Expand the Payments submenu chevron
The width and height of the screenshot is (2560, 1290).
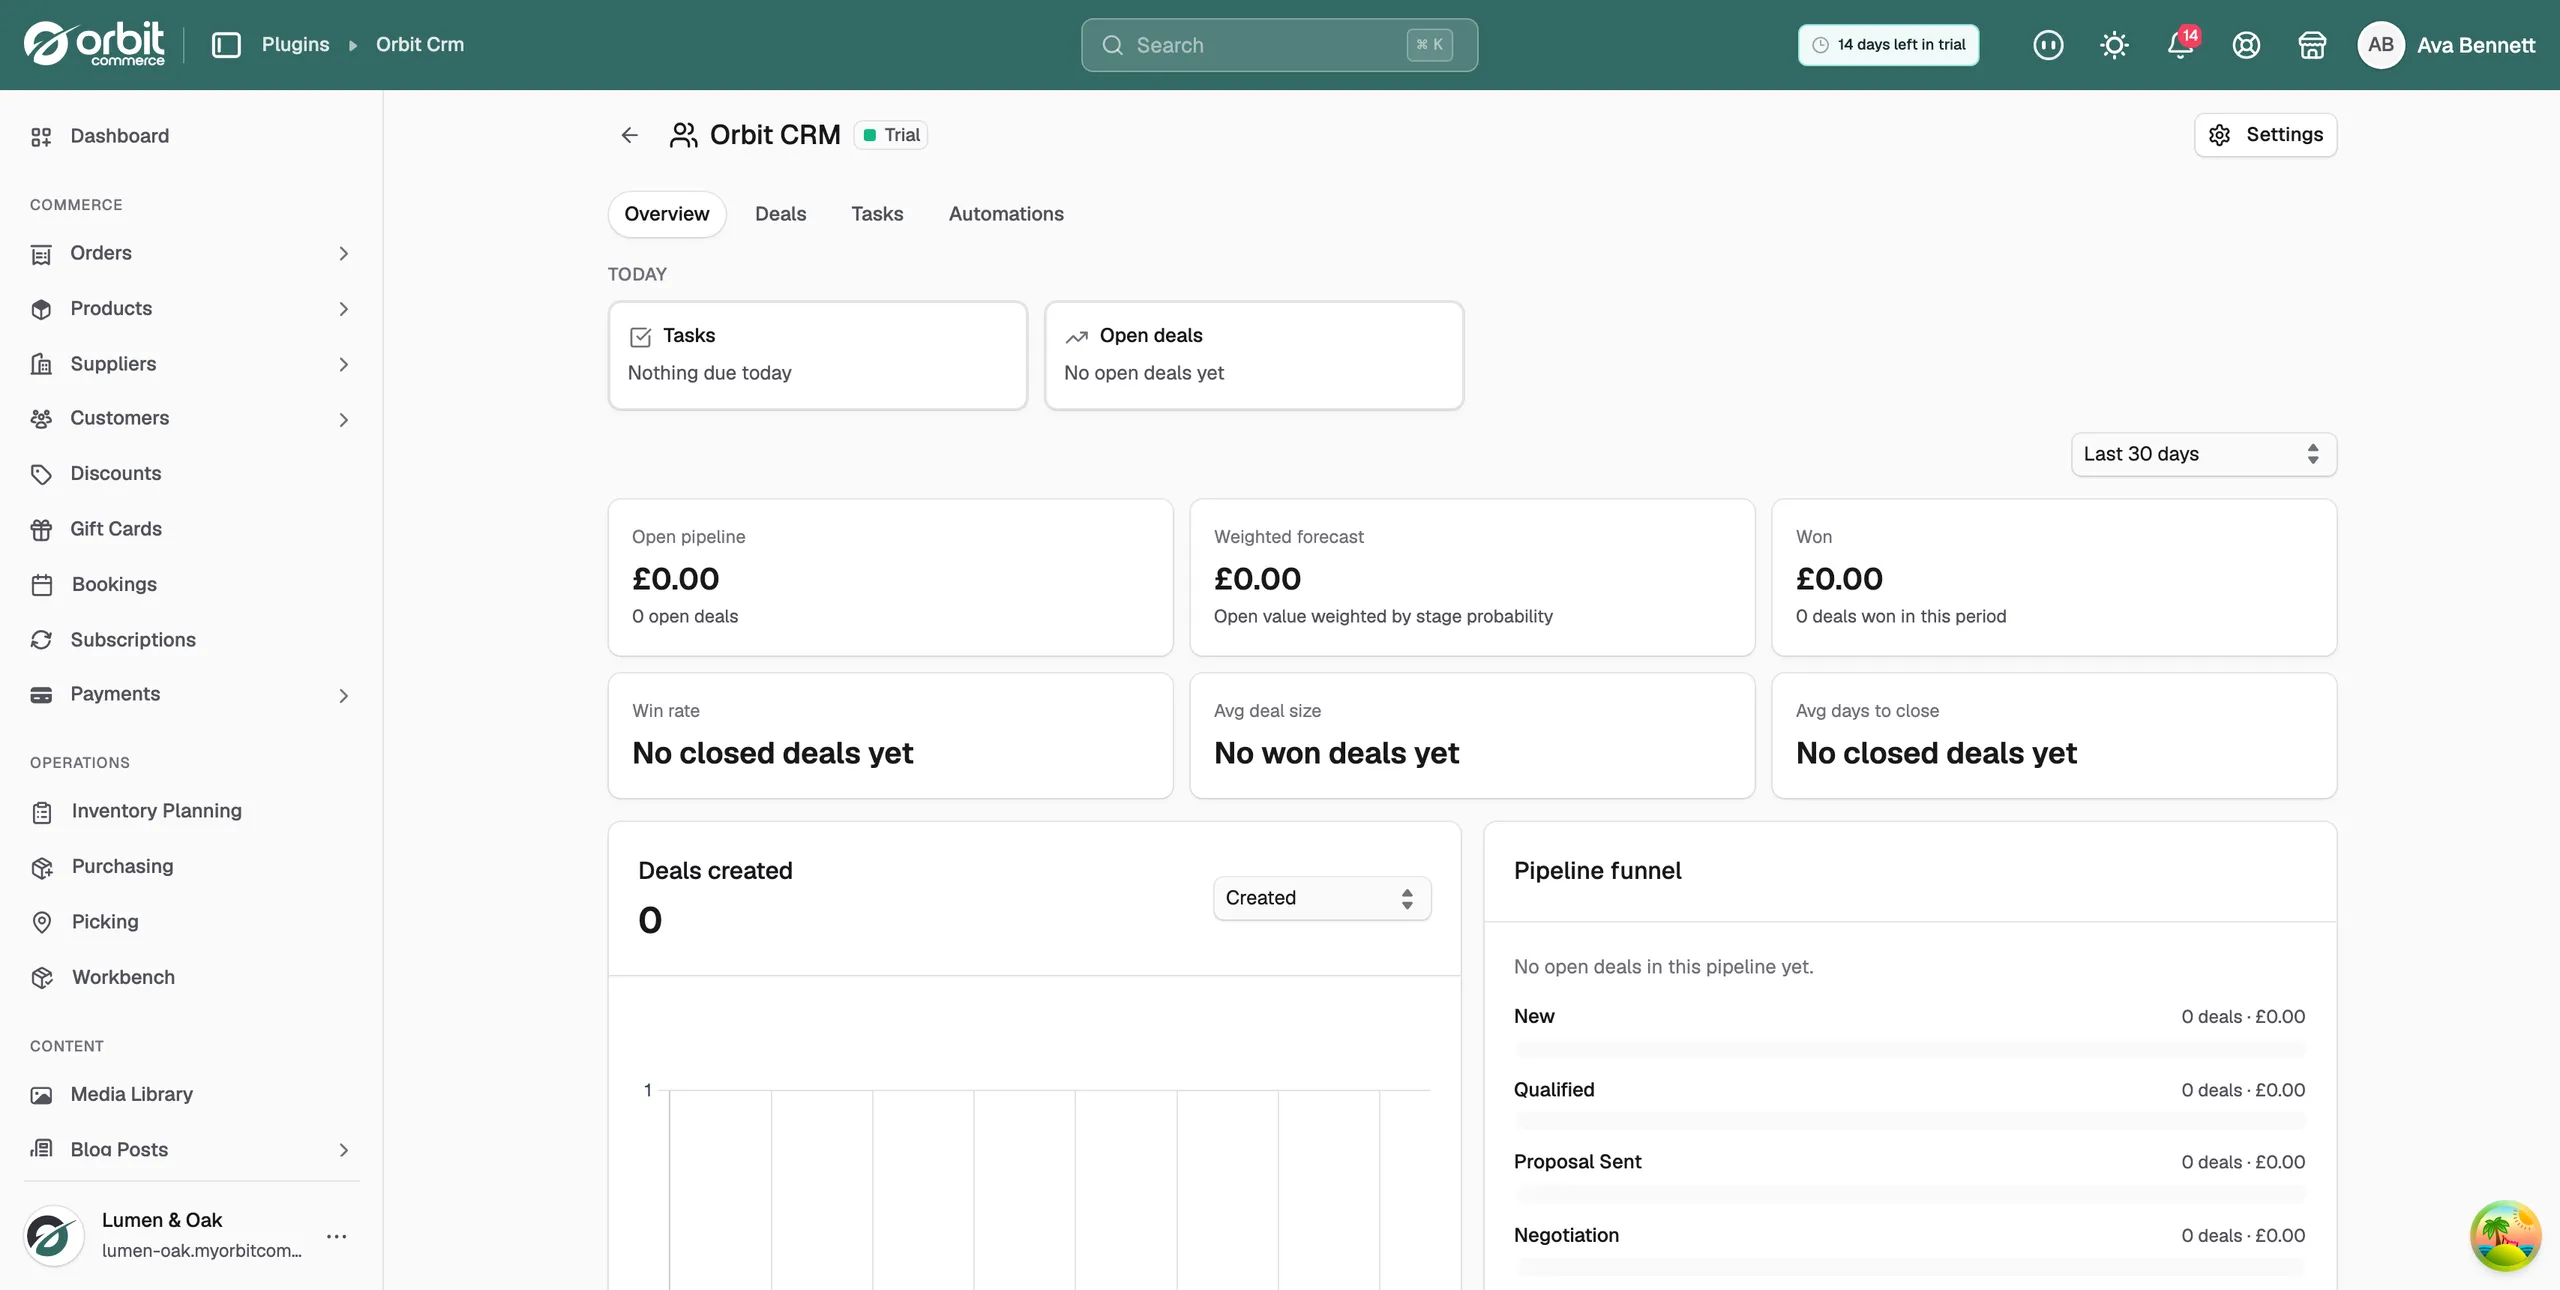click(x=344, y=696)
